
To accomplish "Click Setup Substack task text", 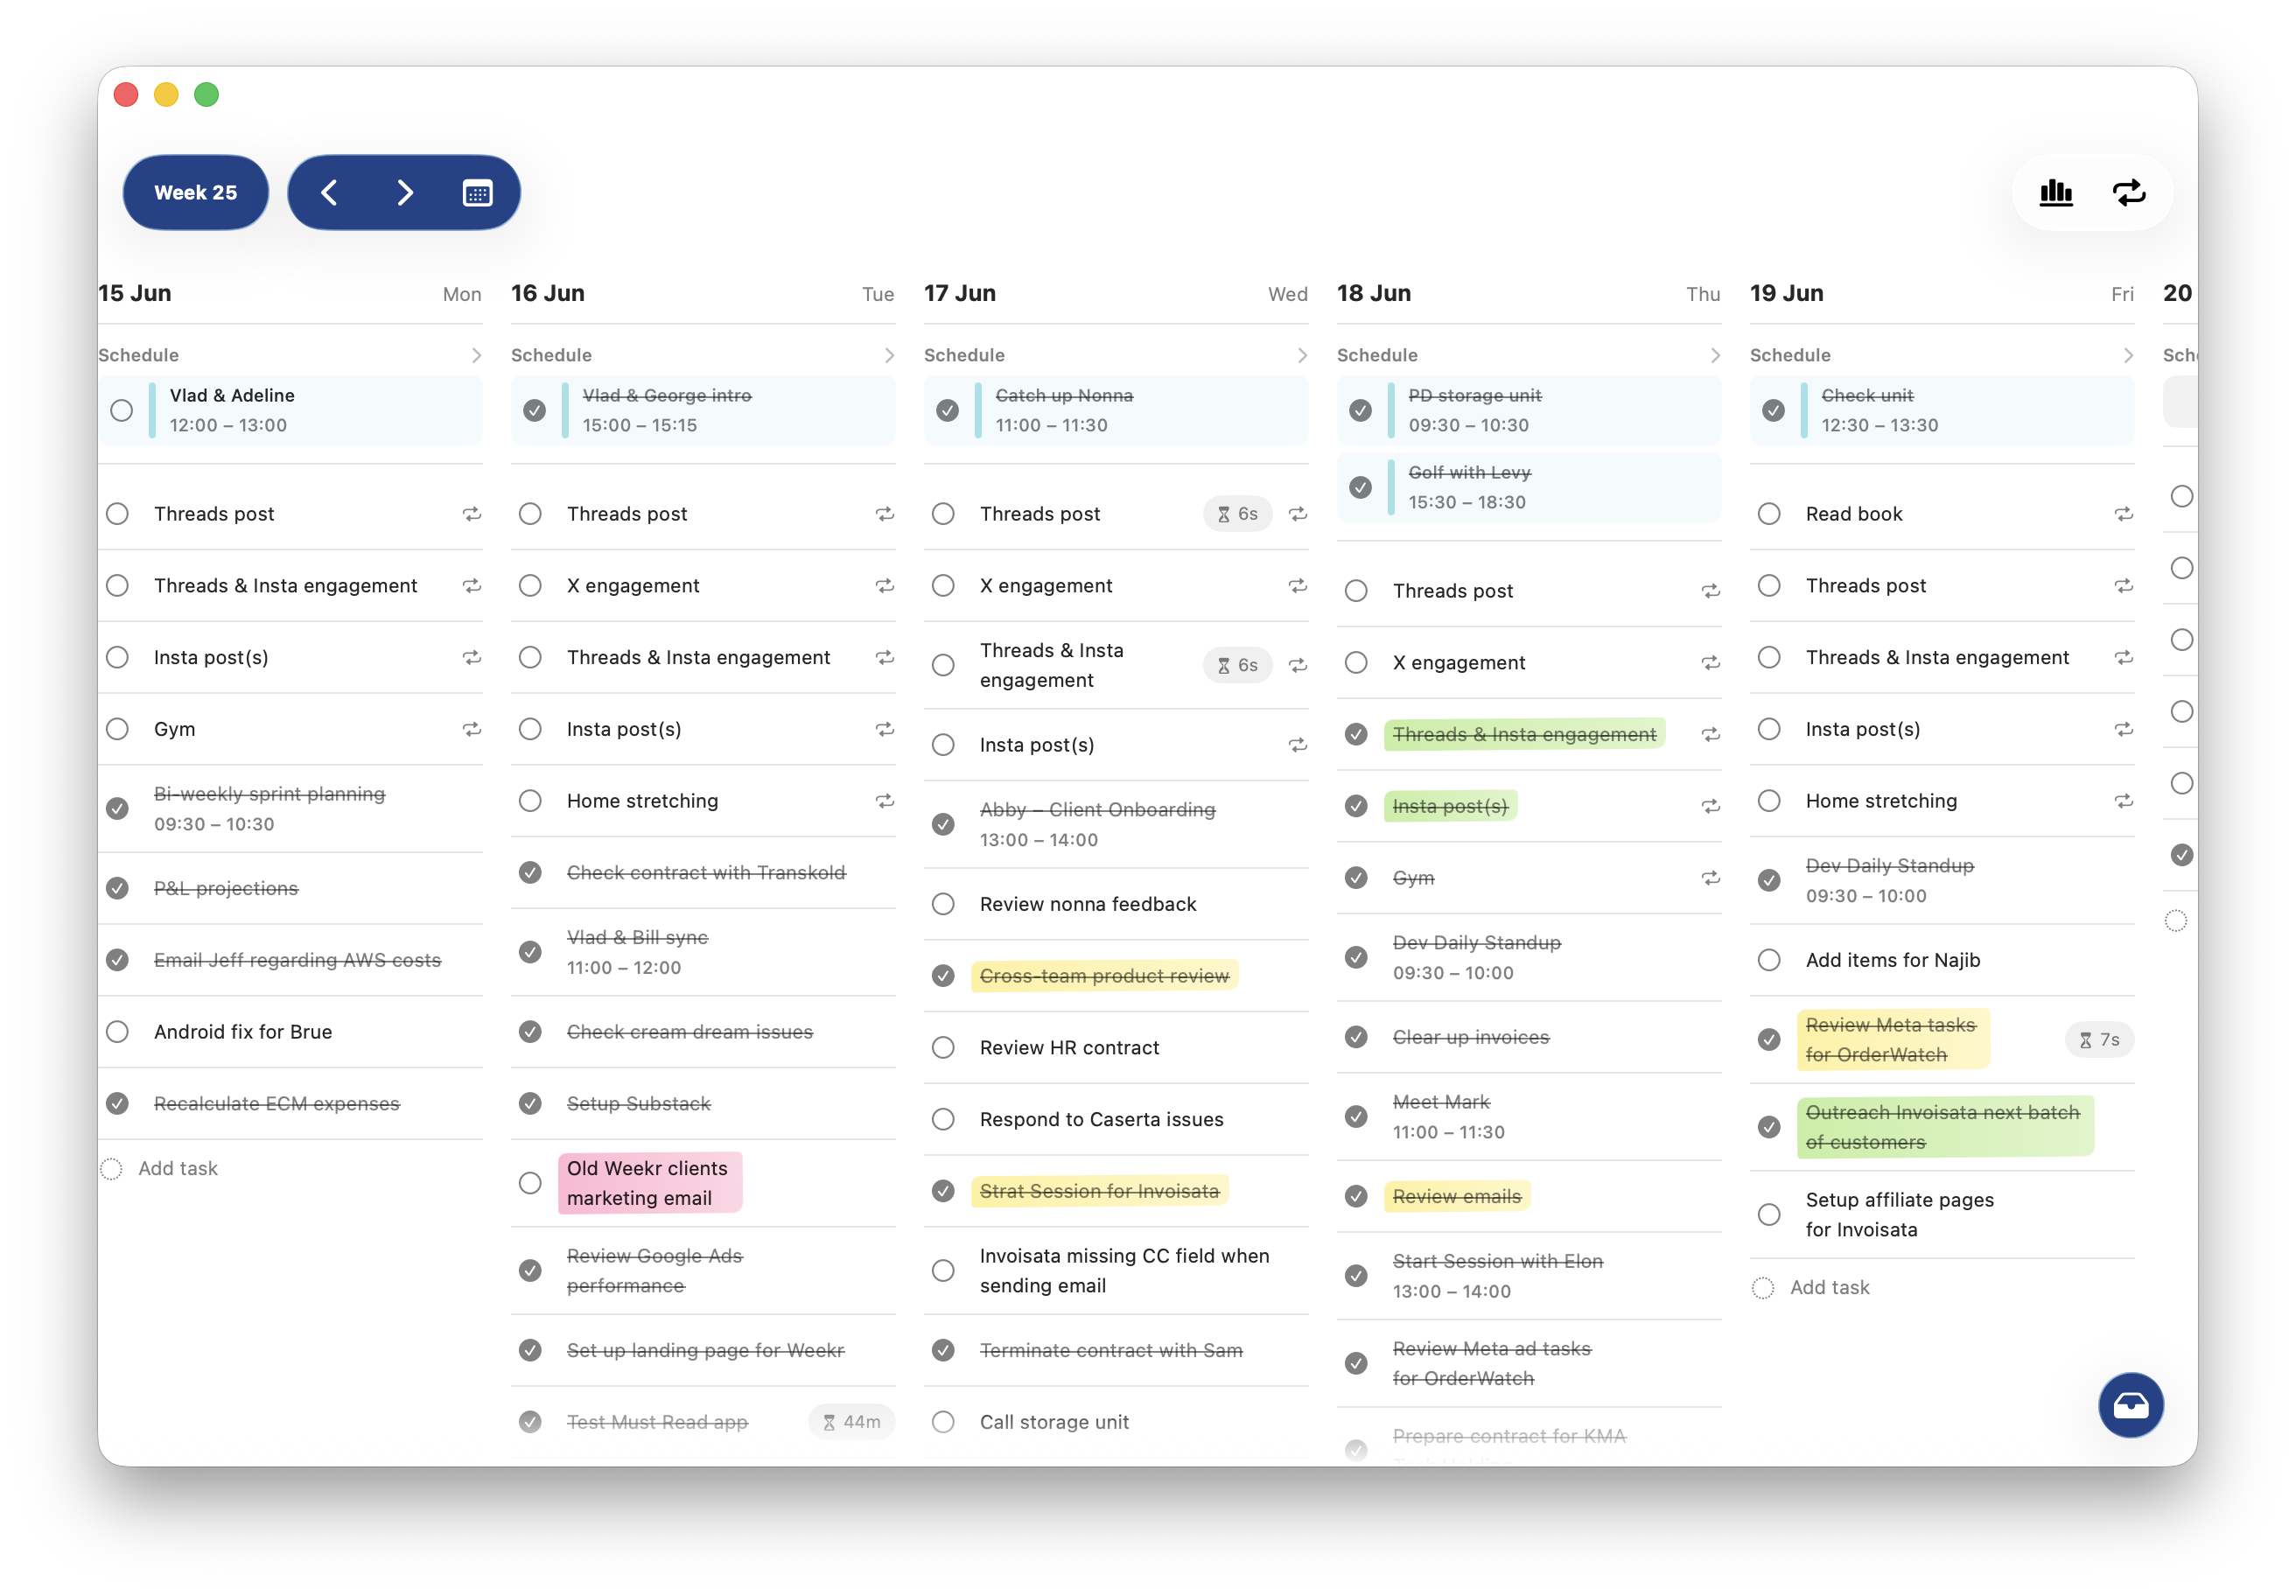I will [638, 1103].
